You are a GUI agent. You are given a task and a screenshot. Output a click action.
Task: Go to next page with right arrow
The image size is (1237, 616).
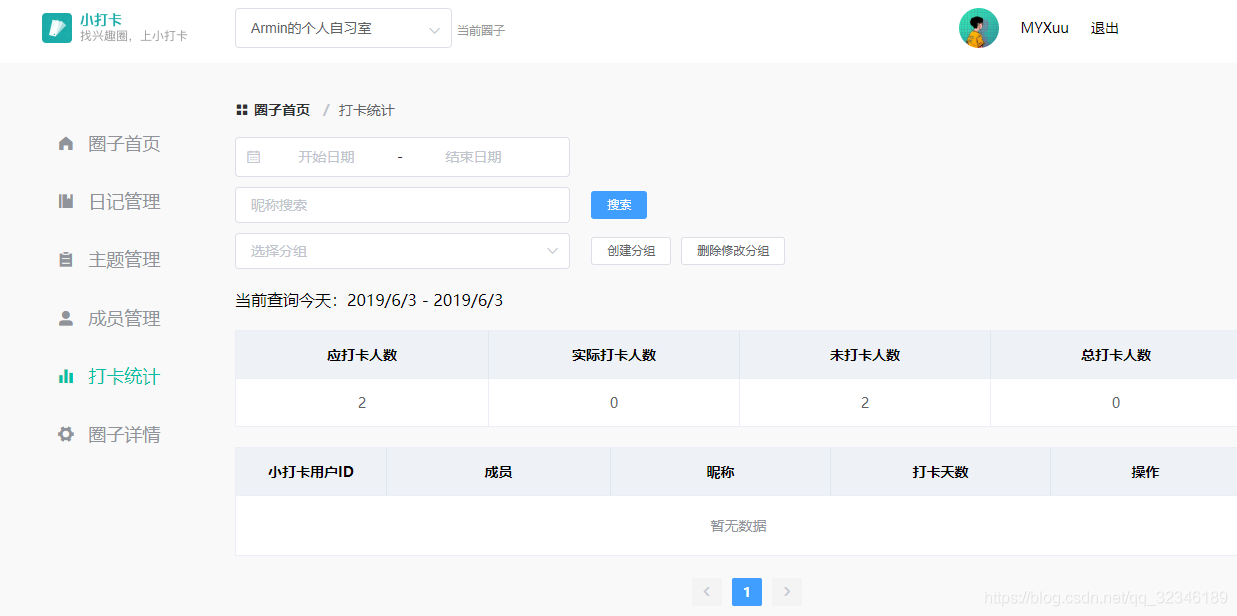(787, 592)
